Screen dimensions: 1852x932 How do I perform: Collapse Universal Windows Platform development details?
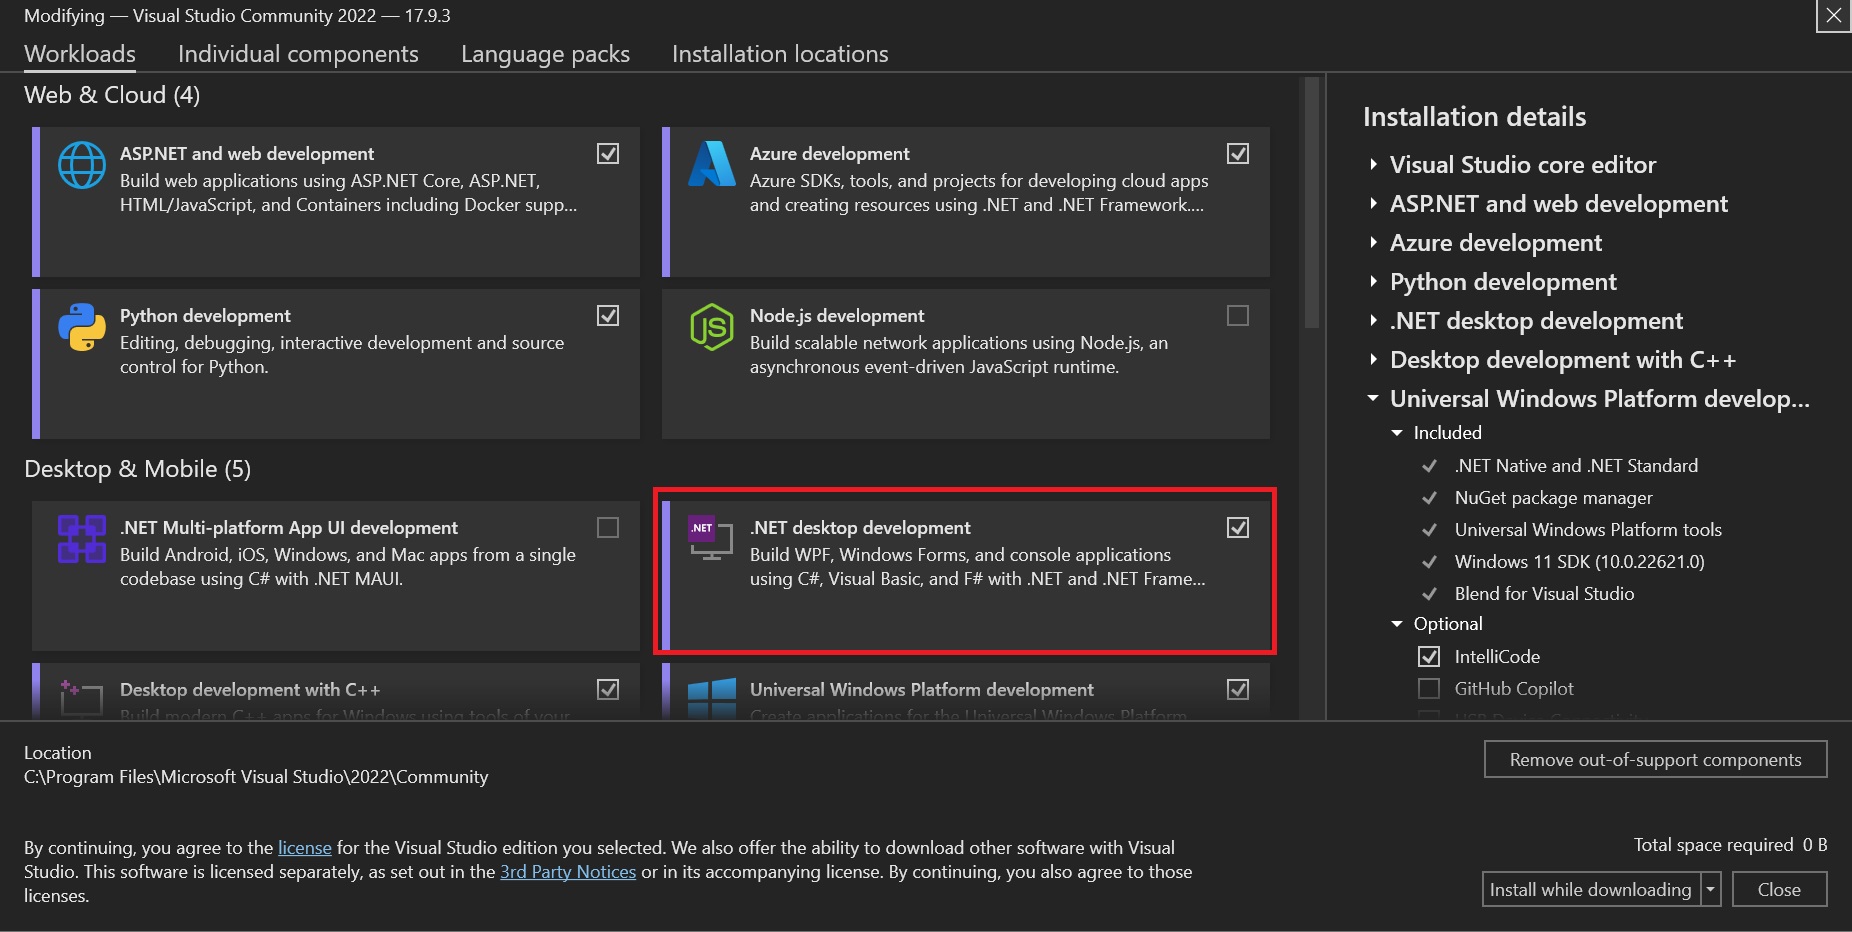pos(1373,398)
